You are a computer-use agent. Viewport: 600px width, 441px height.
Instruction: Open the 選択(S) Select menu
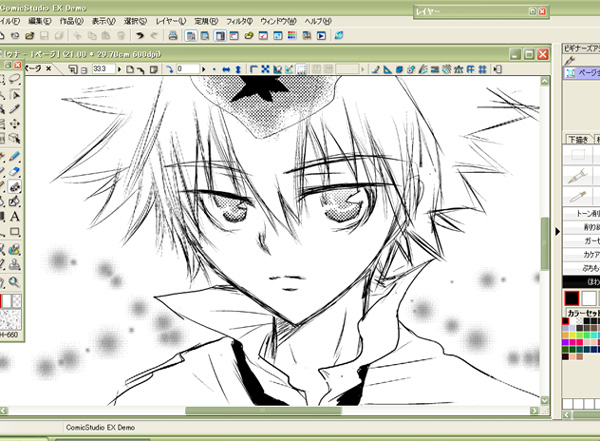click(x=135, y=21)
